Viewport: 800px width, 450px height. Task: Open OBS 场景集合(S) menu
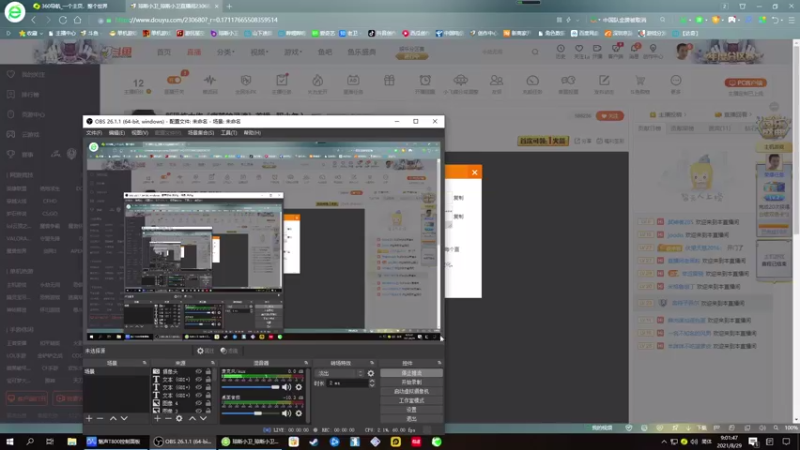click(201, 133)
